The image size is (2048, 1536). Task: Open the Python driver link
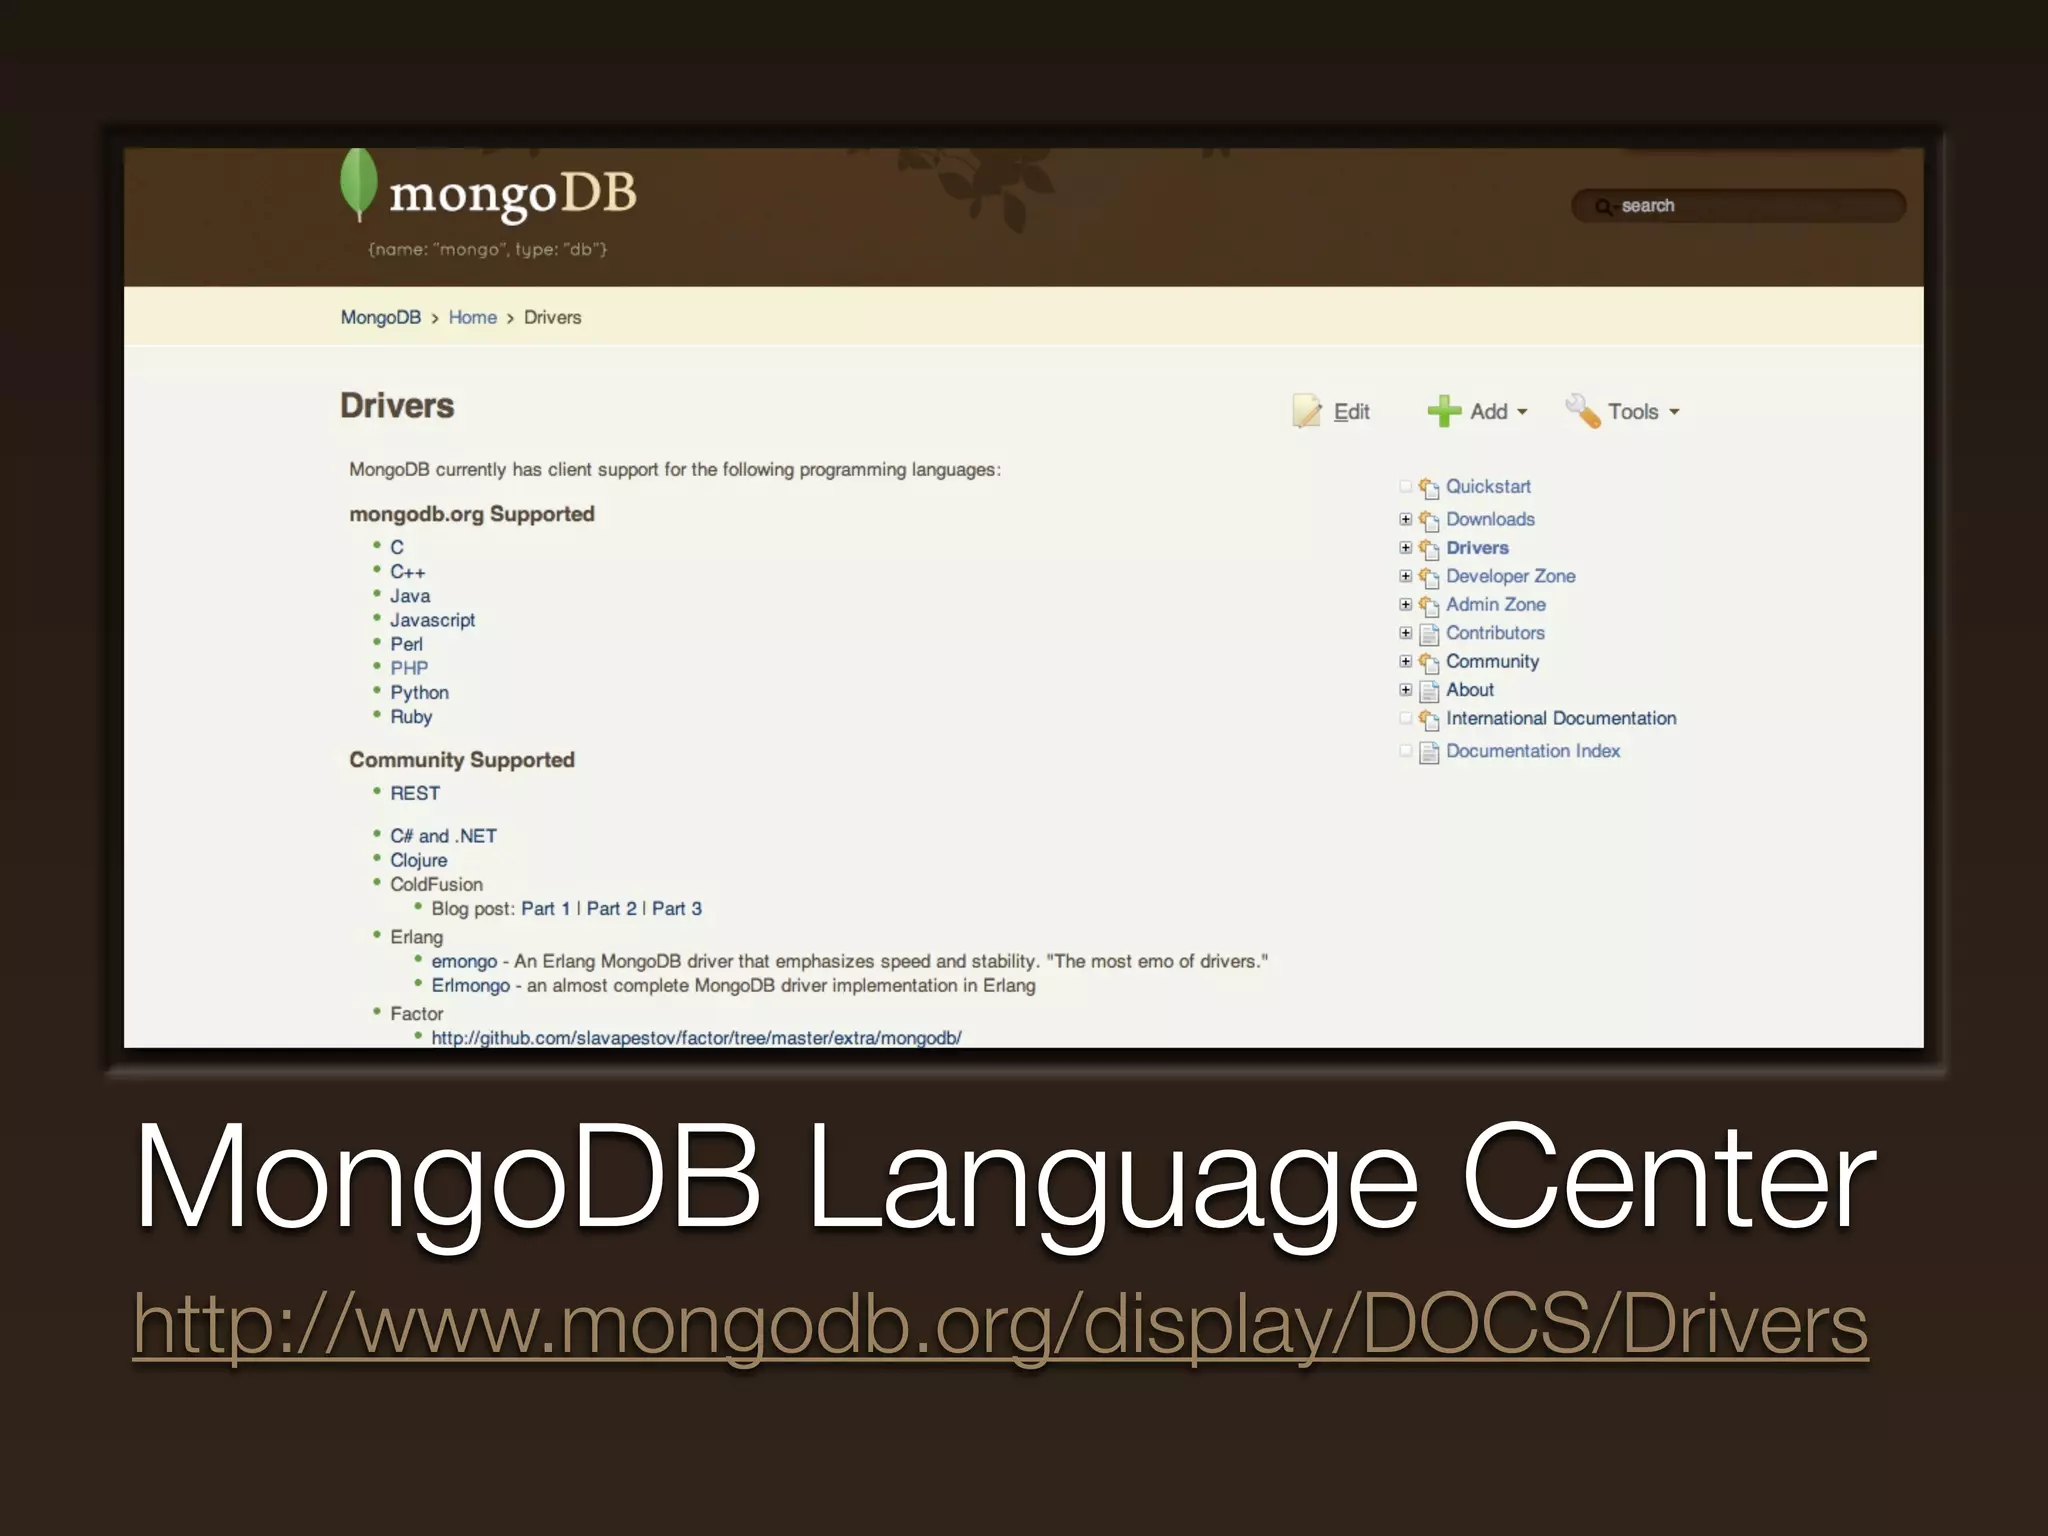[419, 693]
